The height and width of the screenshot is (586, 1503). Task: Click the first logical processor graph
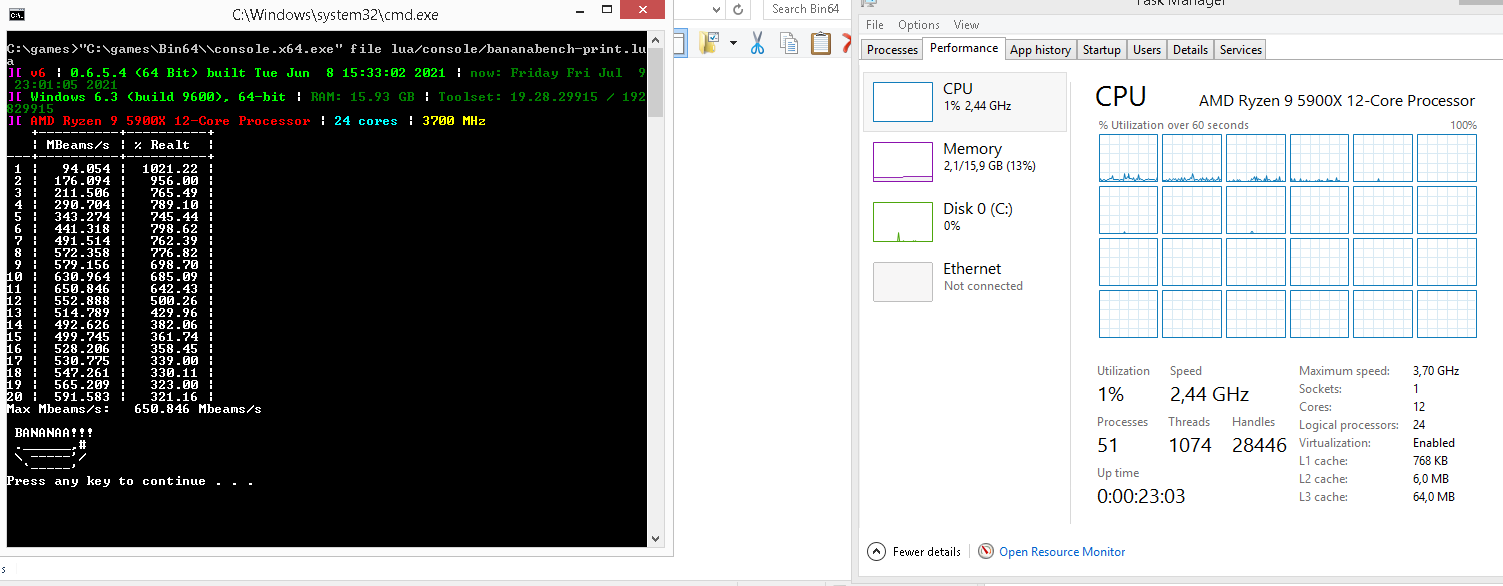(x=1128, y=158)
